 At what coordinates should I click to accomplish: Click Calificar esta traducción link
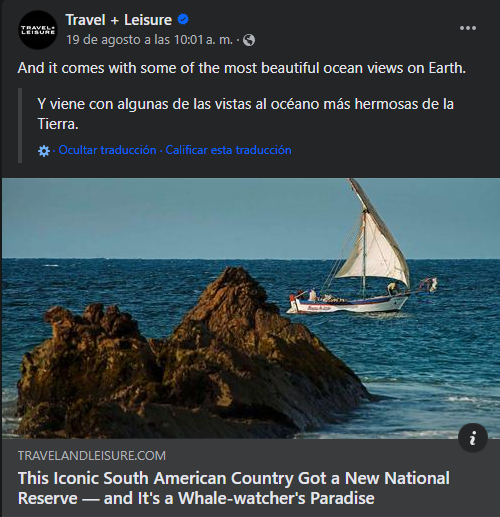coord(228,150)
